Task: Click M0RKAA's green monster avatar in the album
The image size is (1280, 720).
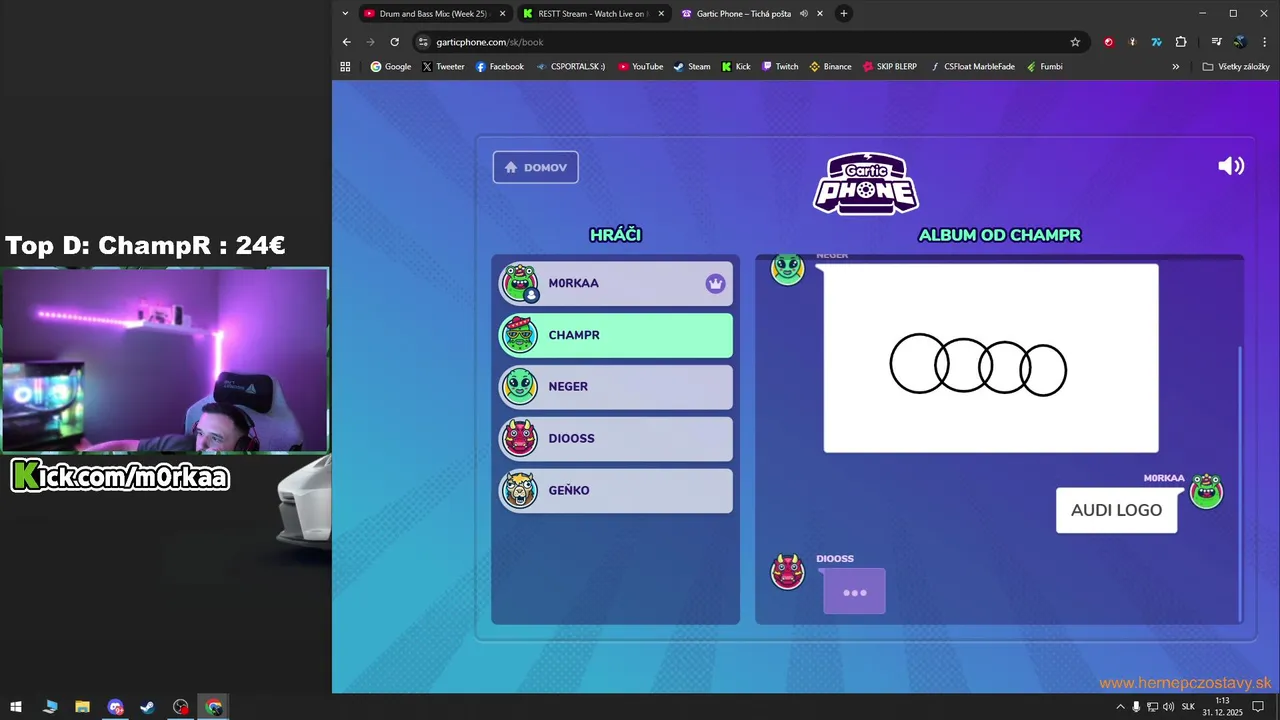Action: (1206, 491)
